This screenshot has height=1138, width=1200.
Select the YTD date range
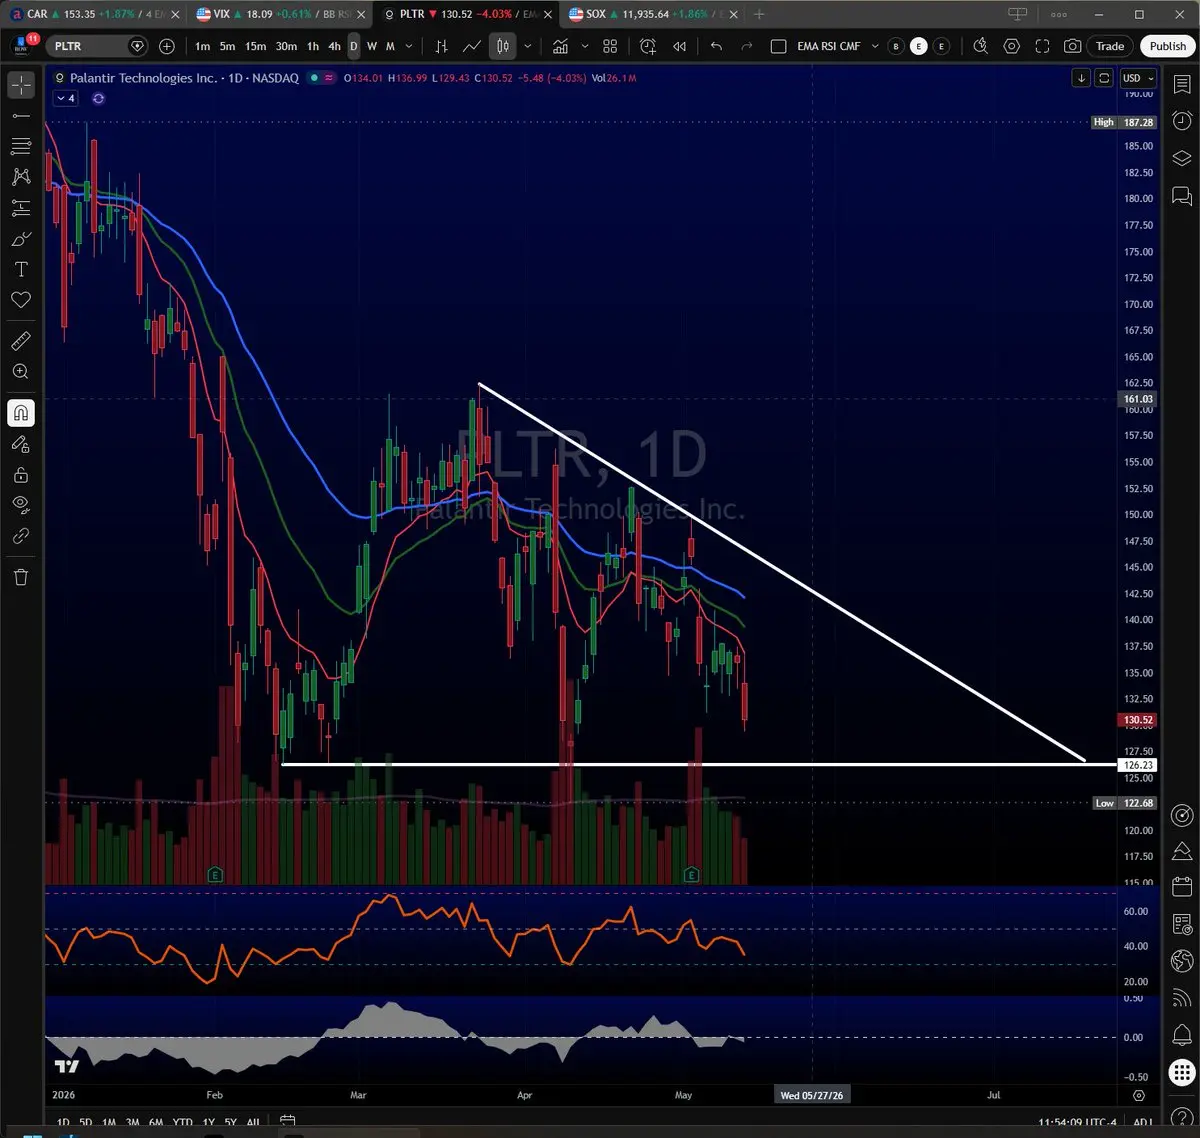[182, 1122]
